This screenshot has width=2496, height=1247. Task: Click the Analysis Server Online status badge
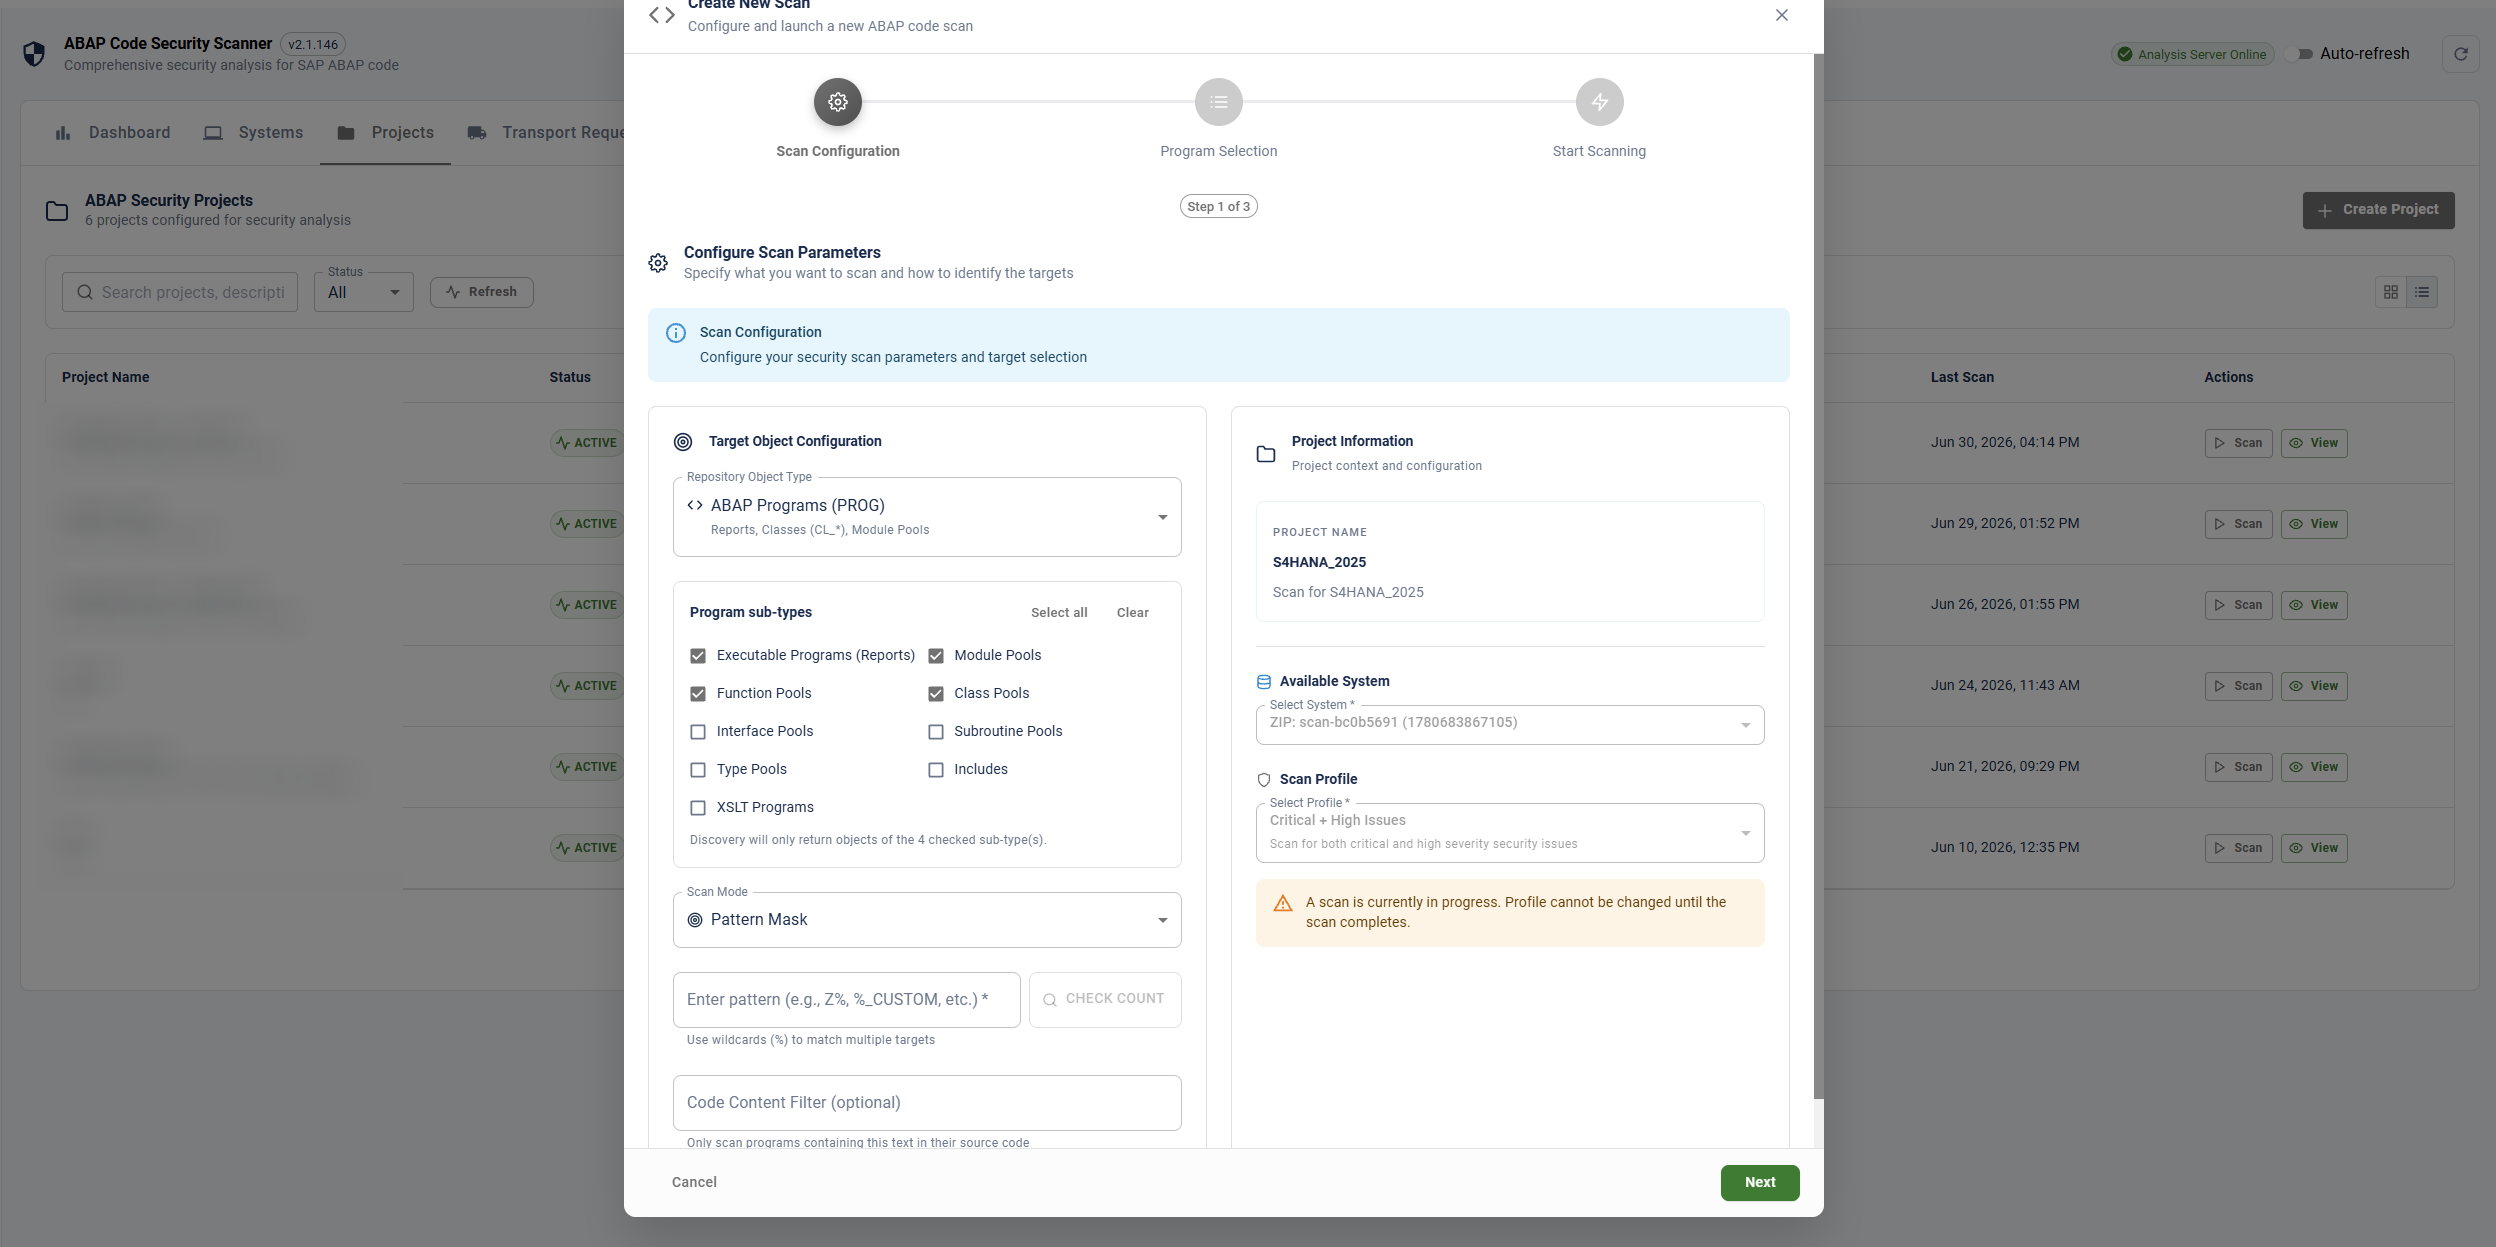[2192, 55]
